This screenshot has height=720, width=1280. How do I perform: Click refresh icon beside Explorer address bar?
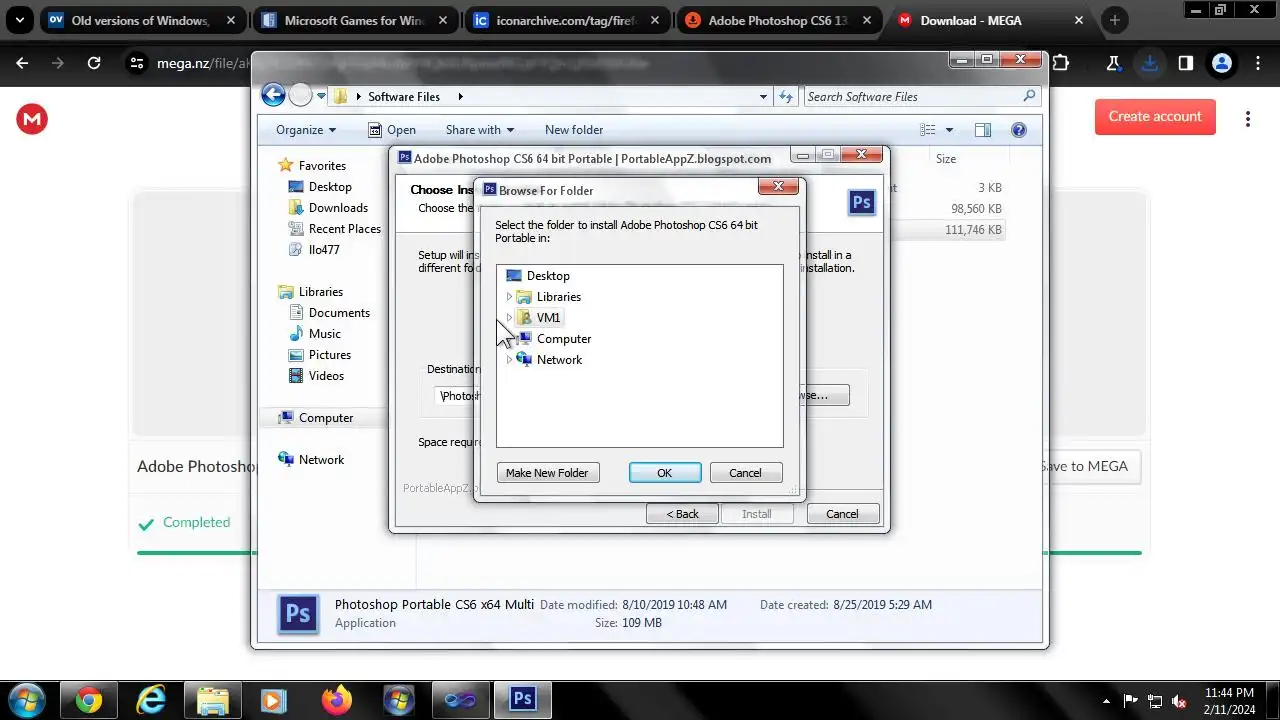pos(786,97)
